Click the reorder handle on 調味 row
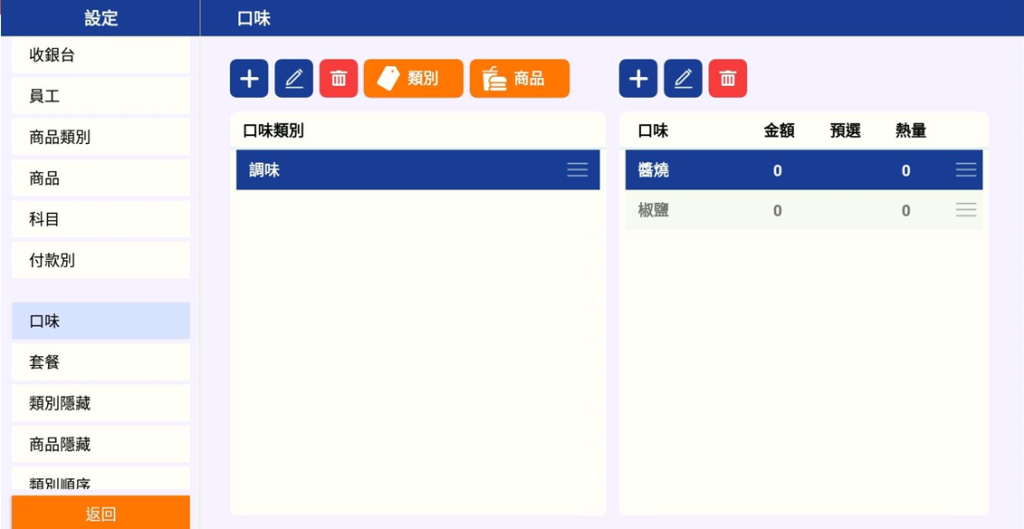 coord(577,170)
